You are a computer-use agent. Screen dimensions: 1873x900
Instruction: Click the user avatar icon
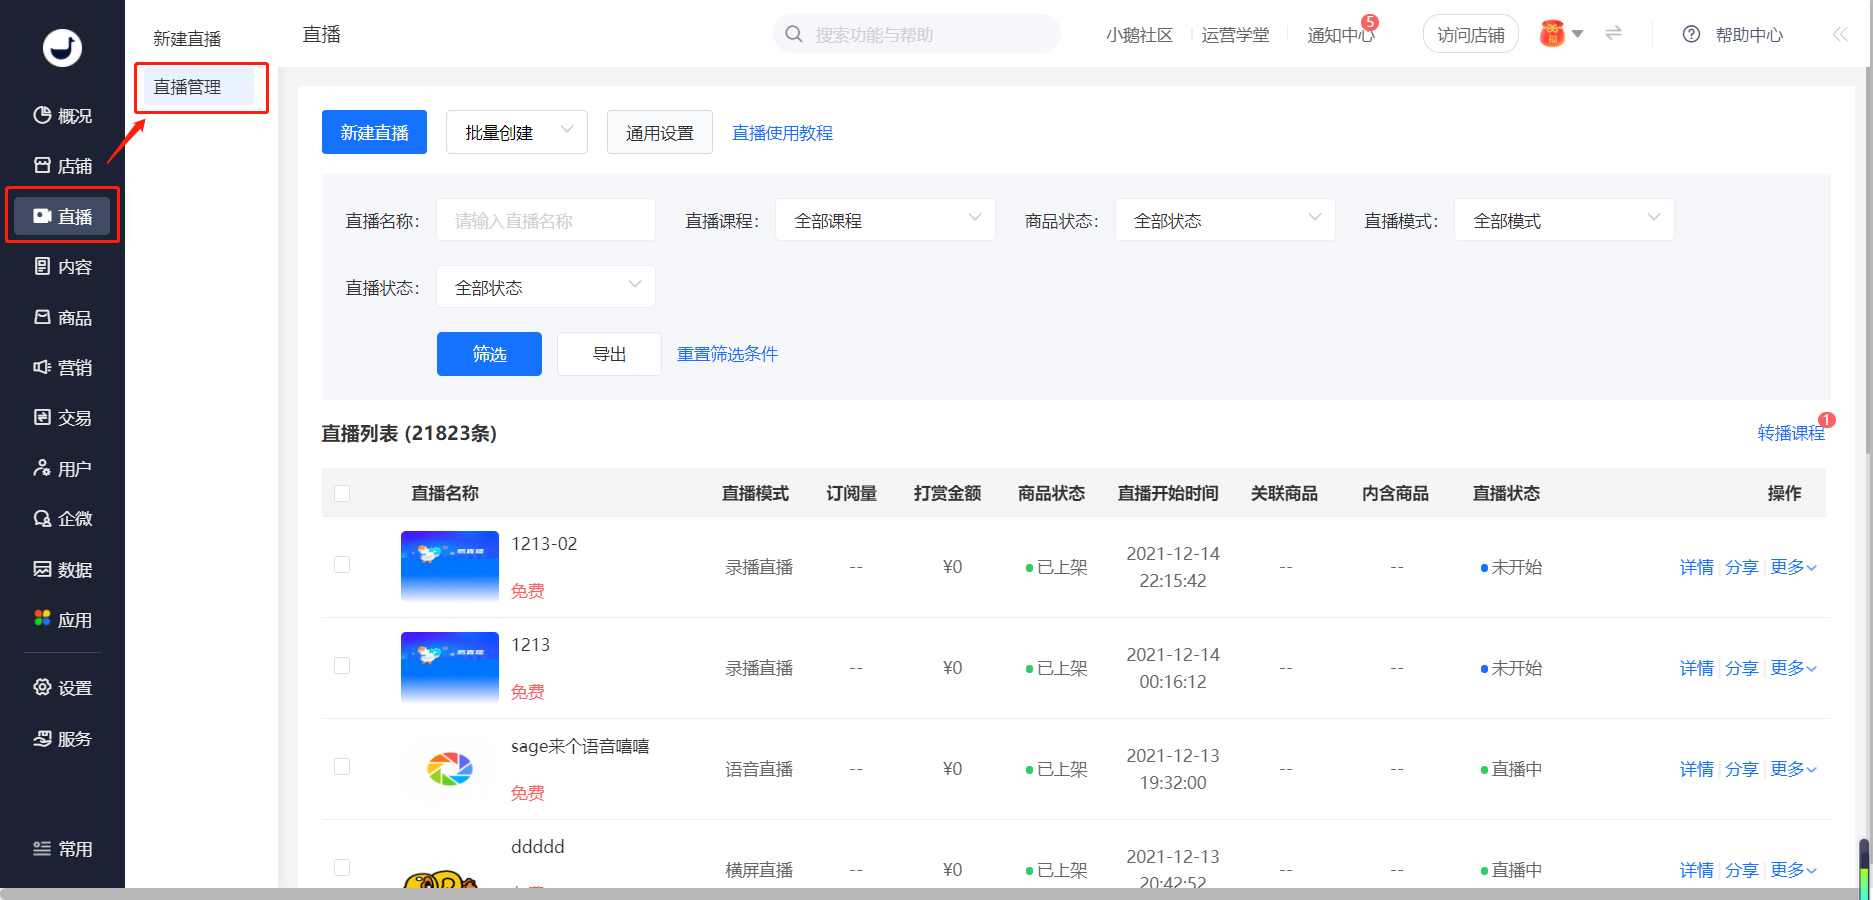[x=1552, y=34]
